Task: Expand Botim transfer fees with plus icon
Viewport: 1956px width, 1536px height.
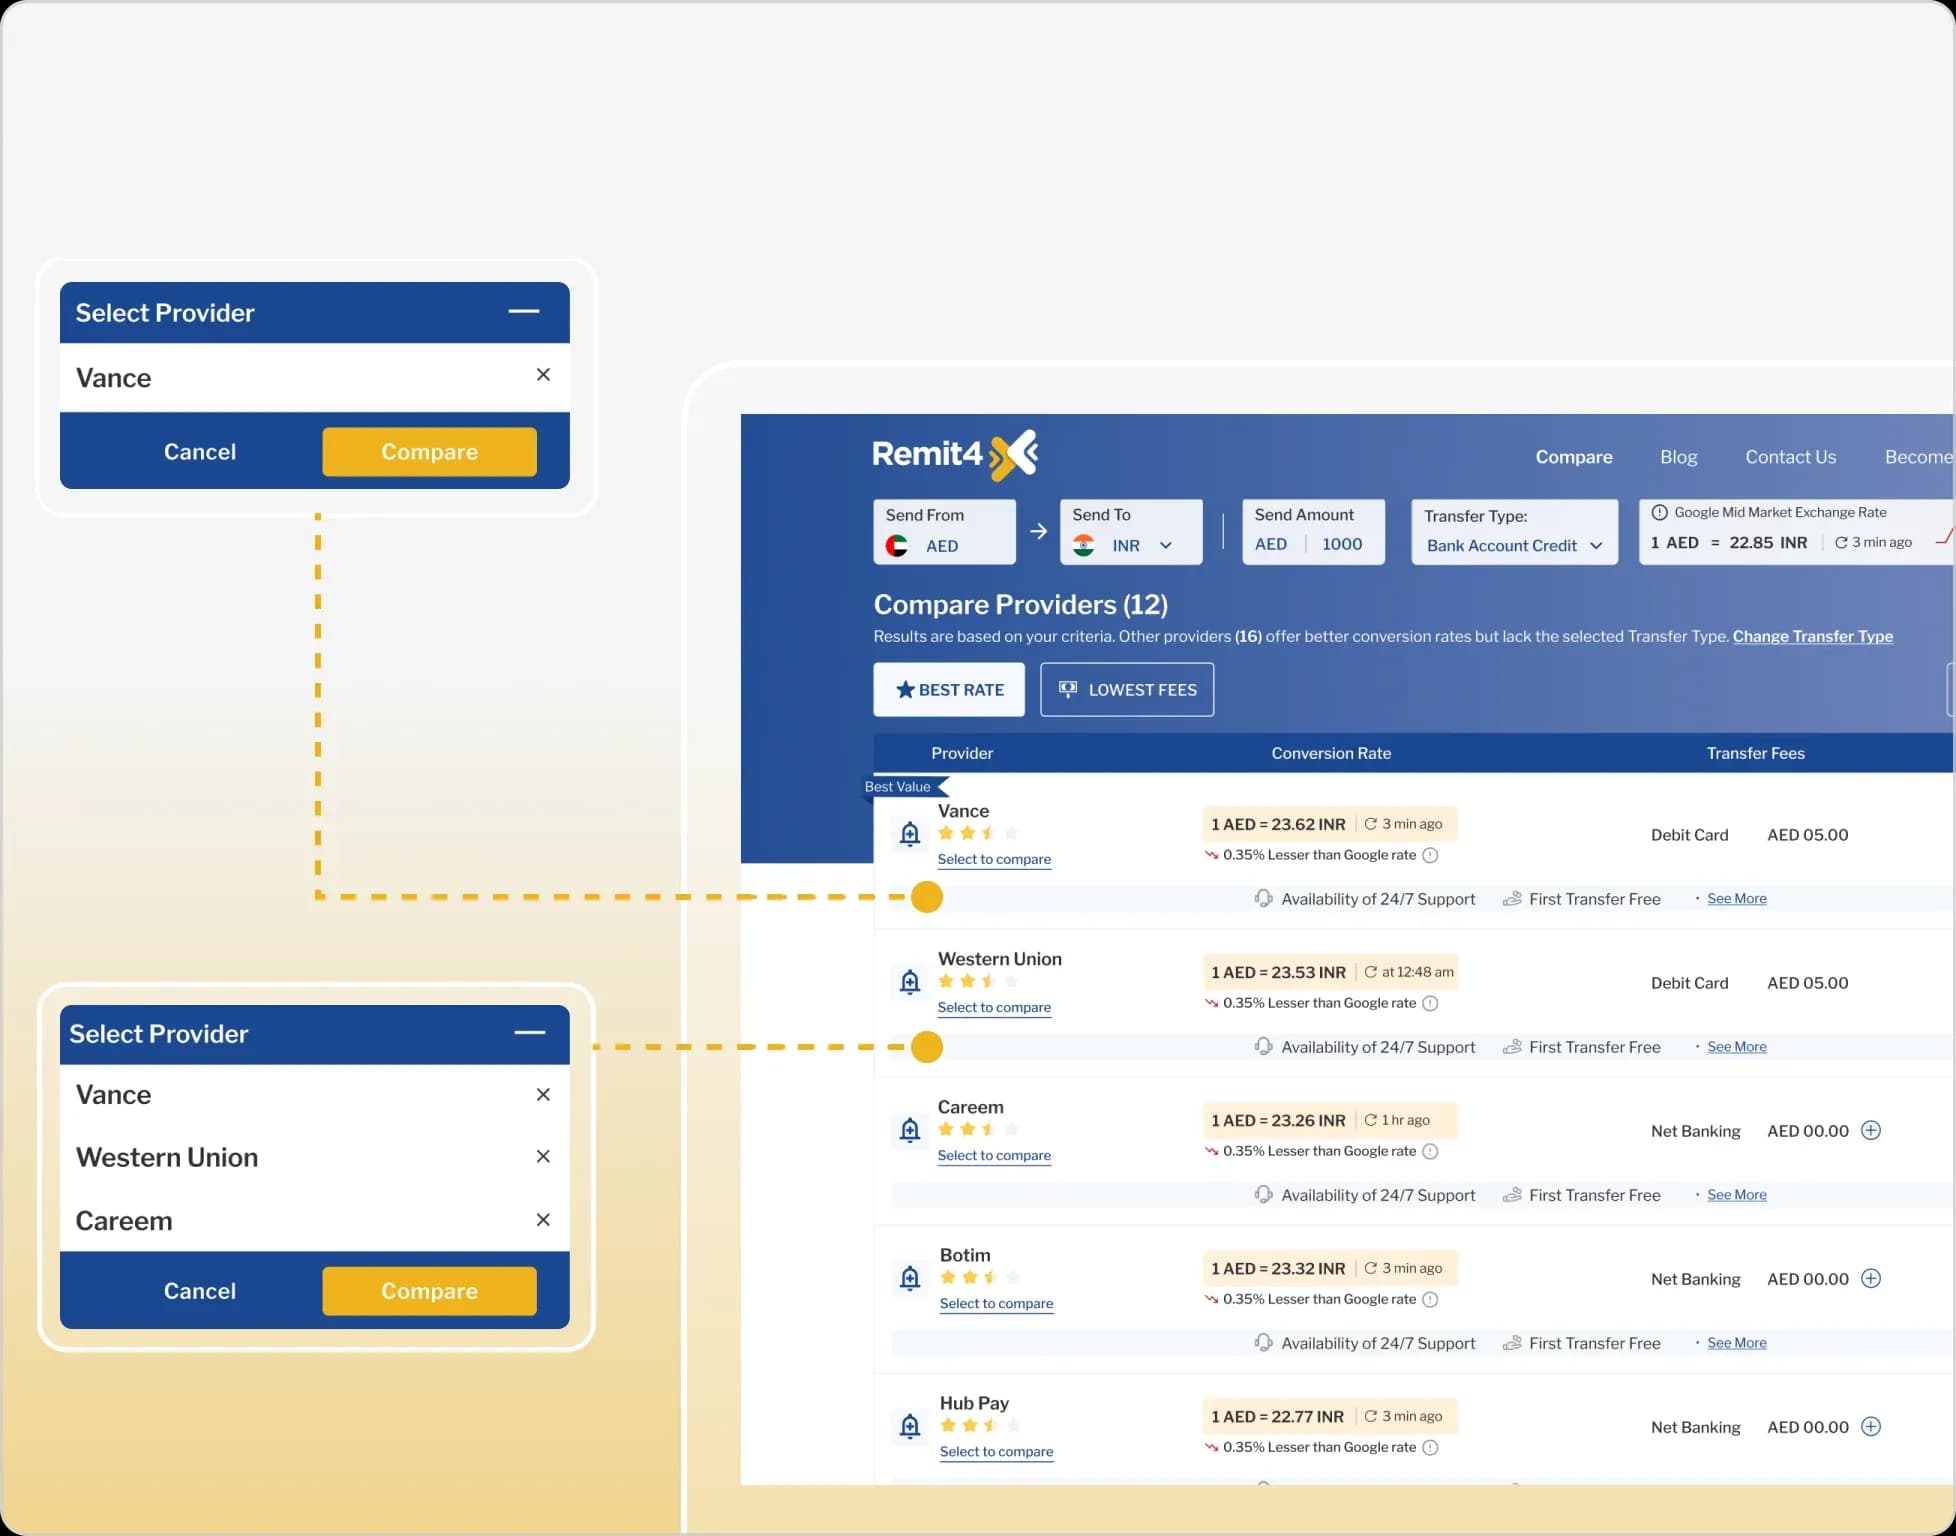Action: pos(1870,1278)
